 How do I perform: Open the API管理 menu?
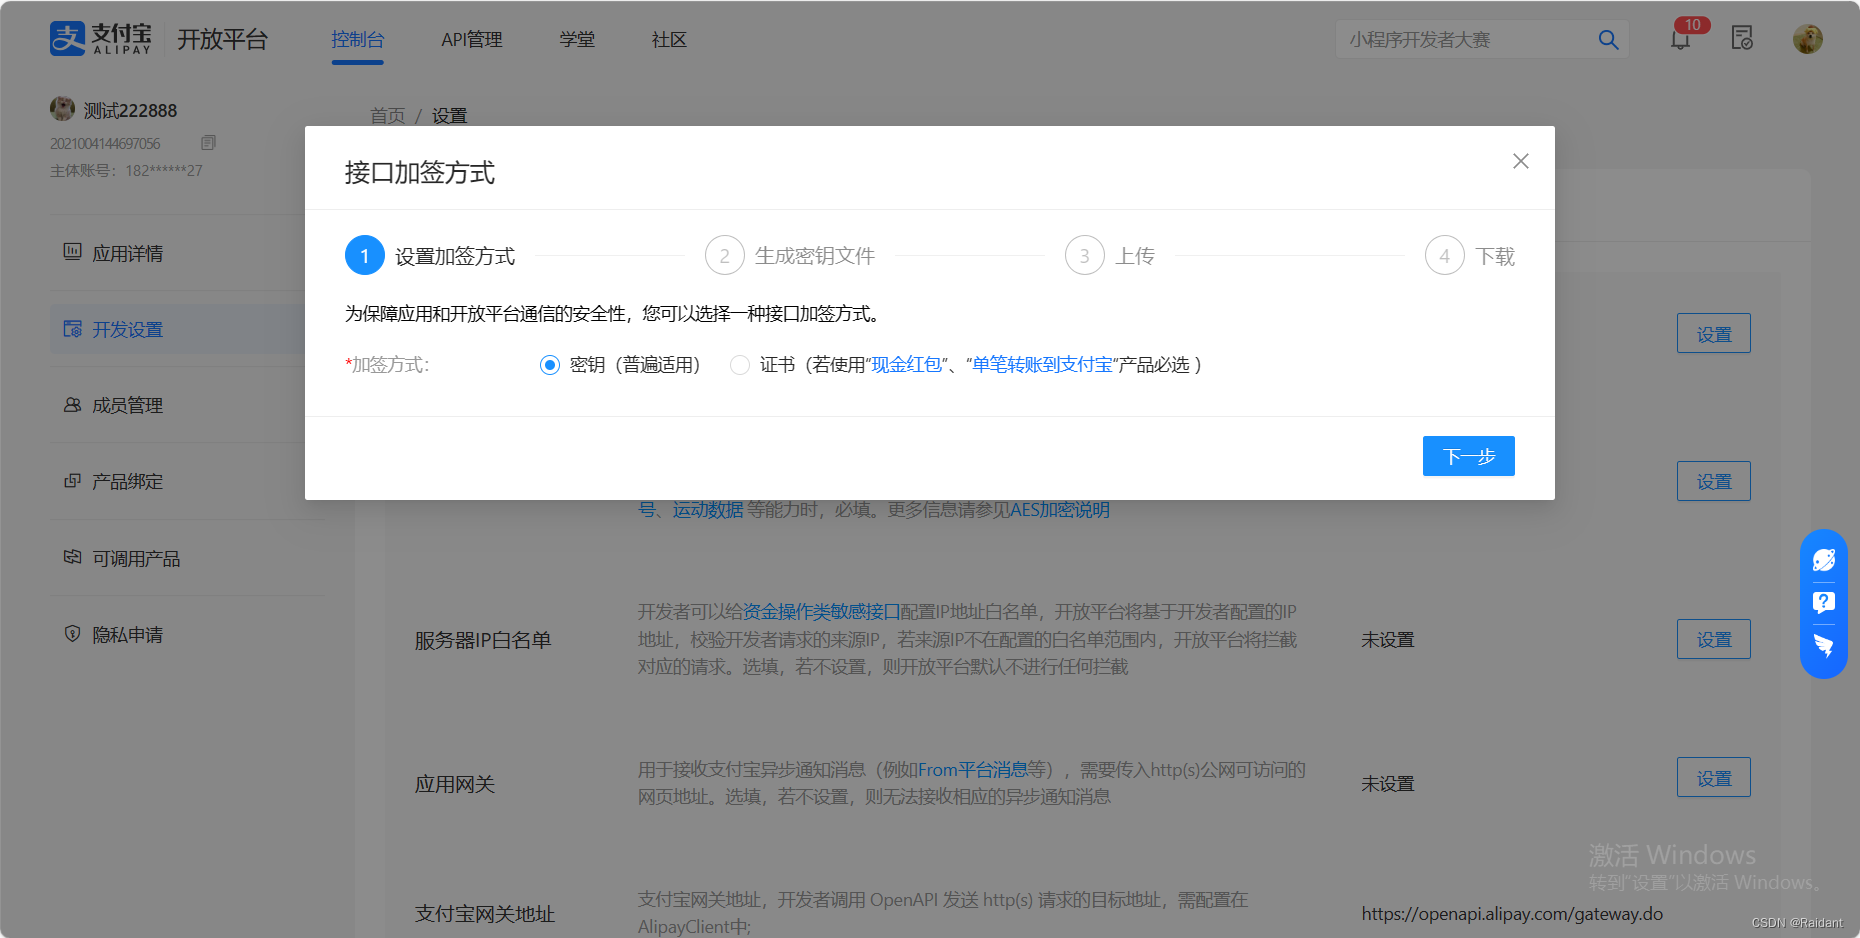coord(472,40)
